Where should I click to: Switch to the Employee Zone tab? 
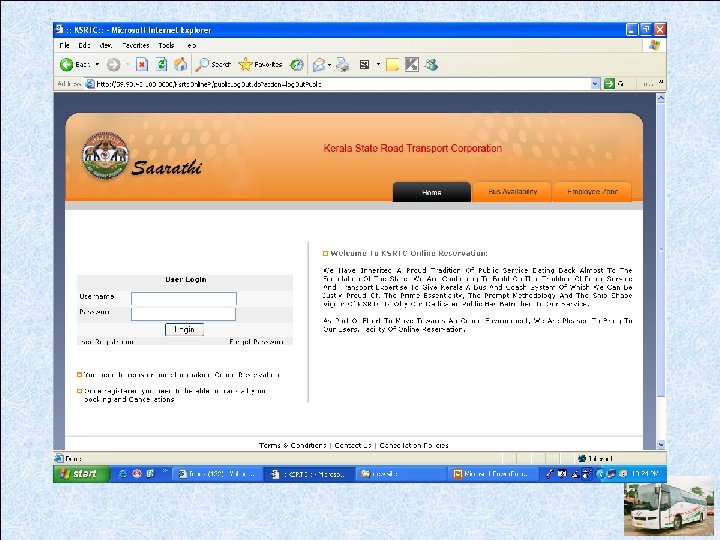click(x=592, y=192)
